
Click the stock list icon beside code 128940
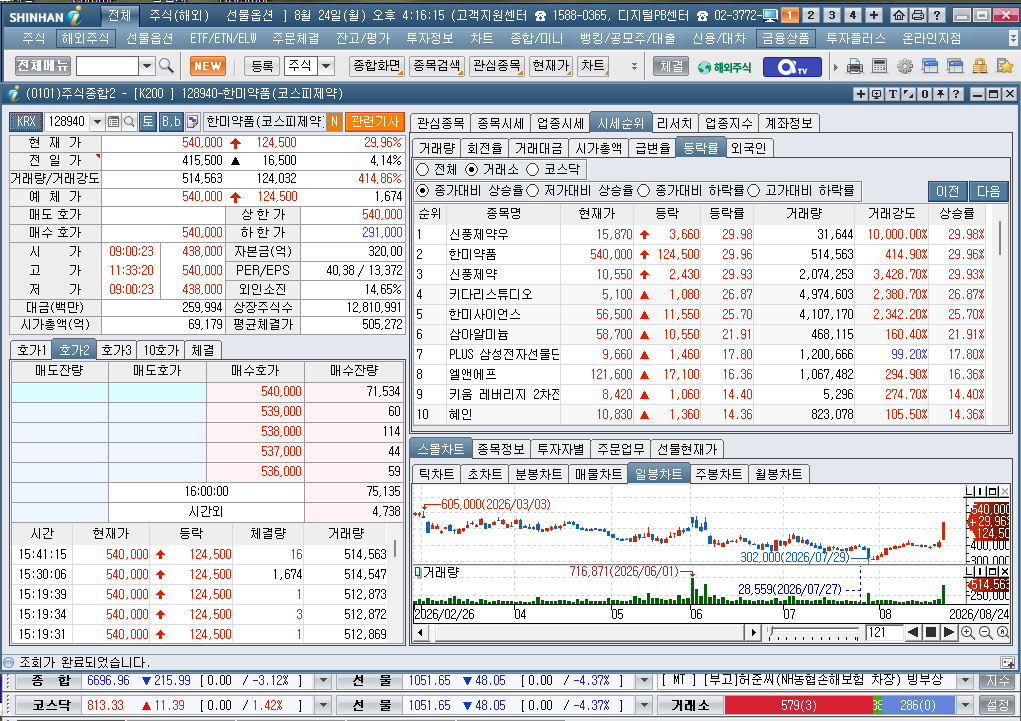[x=113, y=121]
